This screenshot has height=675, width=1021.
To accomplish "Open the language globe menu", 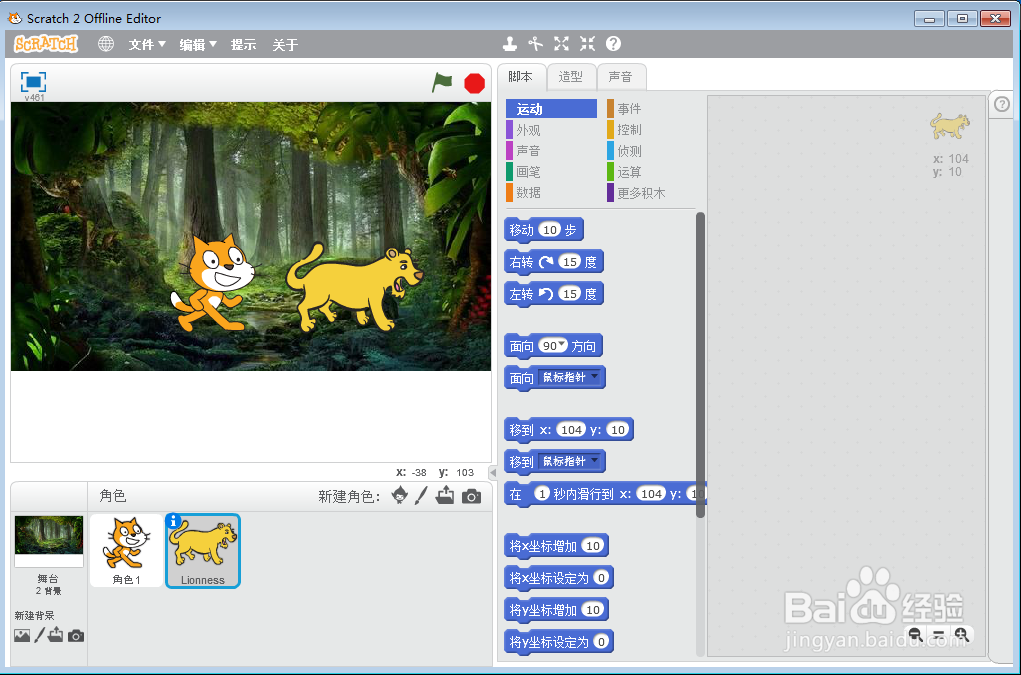I will click(105, 44).
